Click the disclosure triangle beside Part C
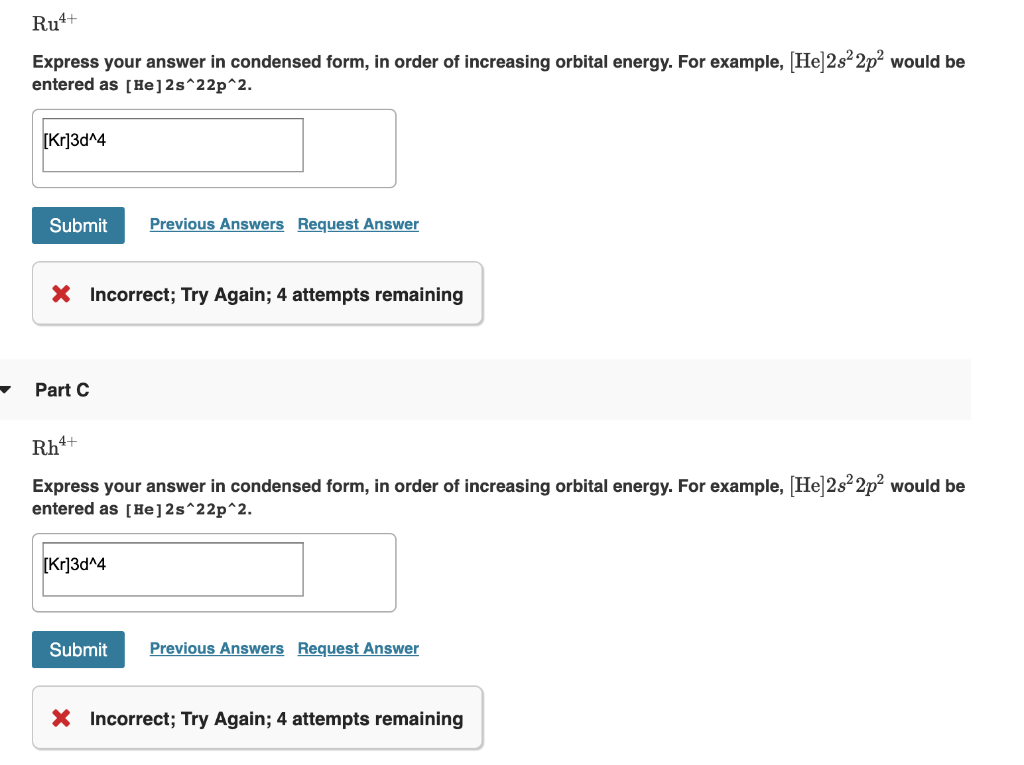 click(6, 390)
